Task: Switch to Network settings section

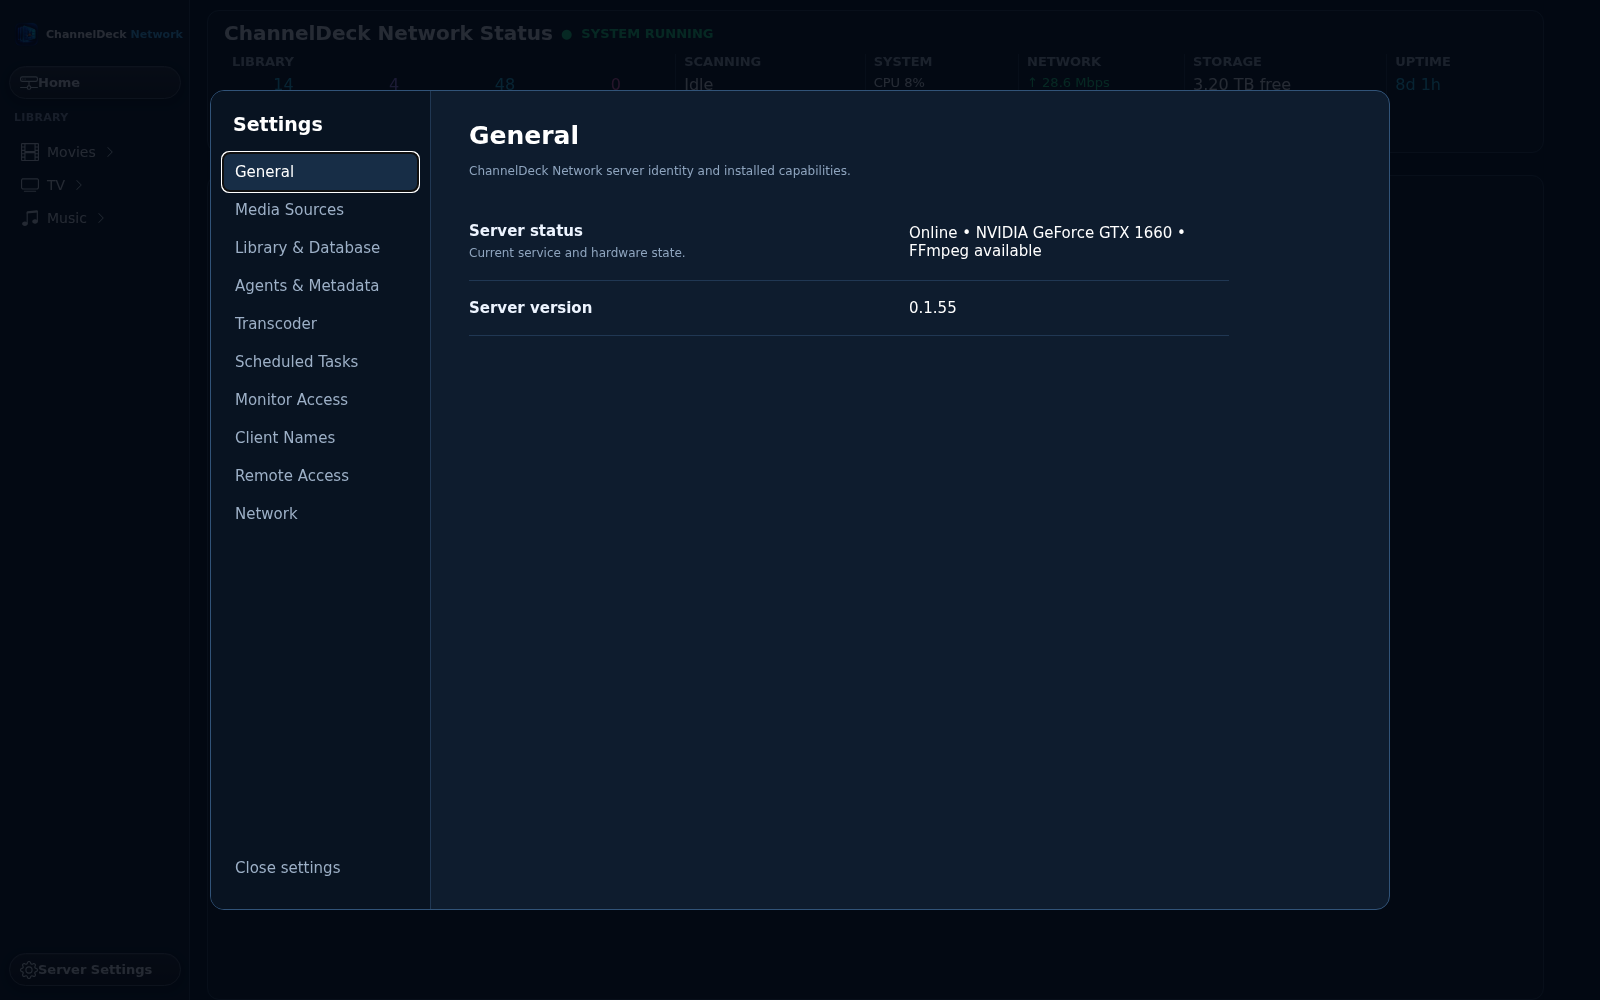Action: click(320, 514)
